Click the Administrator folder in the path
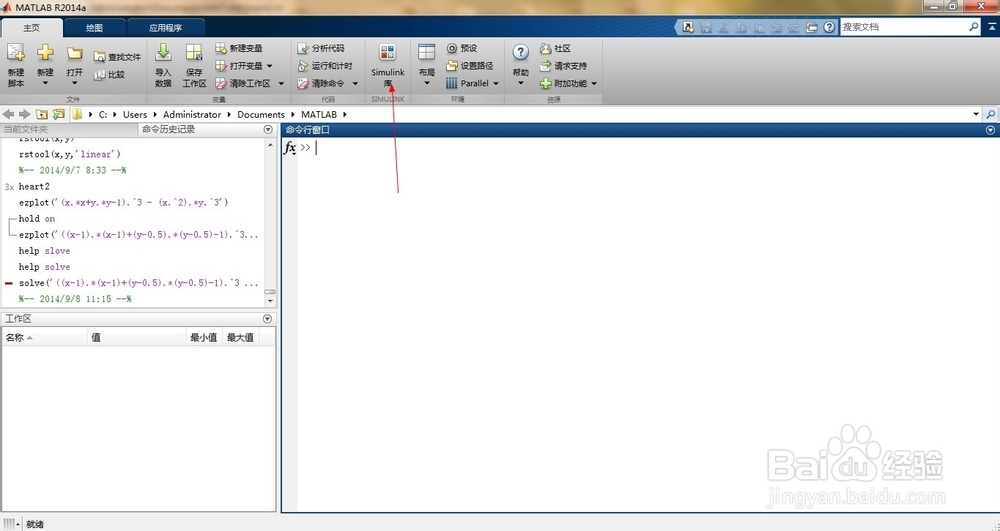Viewport: 1000px width, 531px height. (192, 114)
